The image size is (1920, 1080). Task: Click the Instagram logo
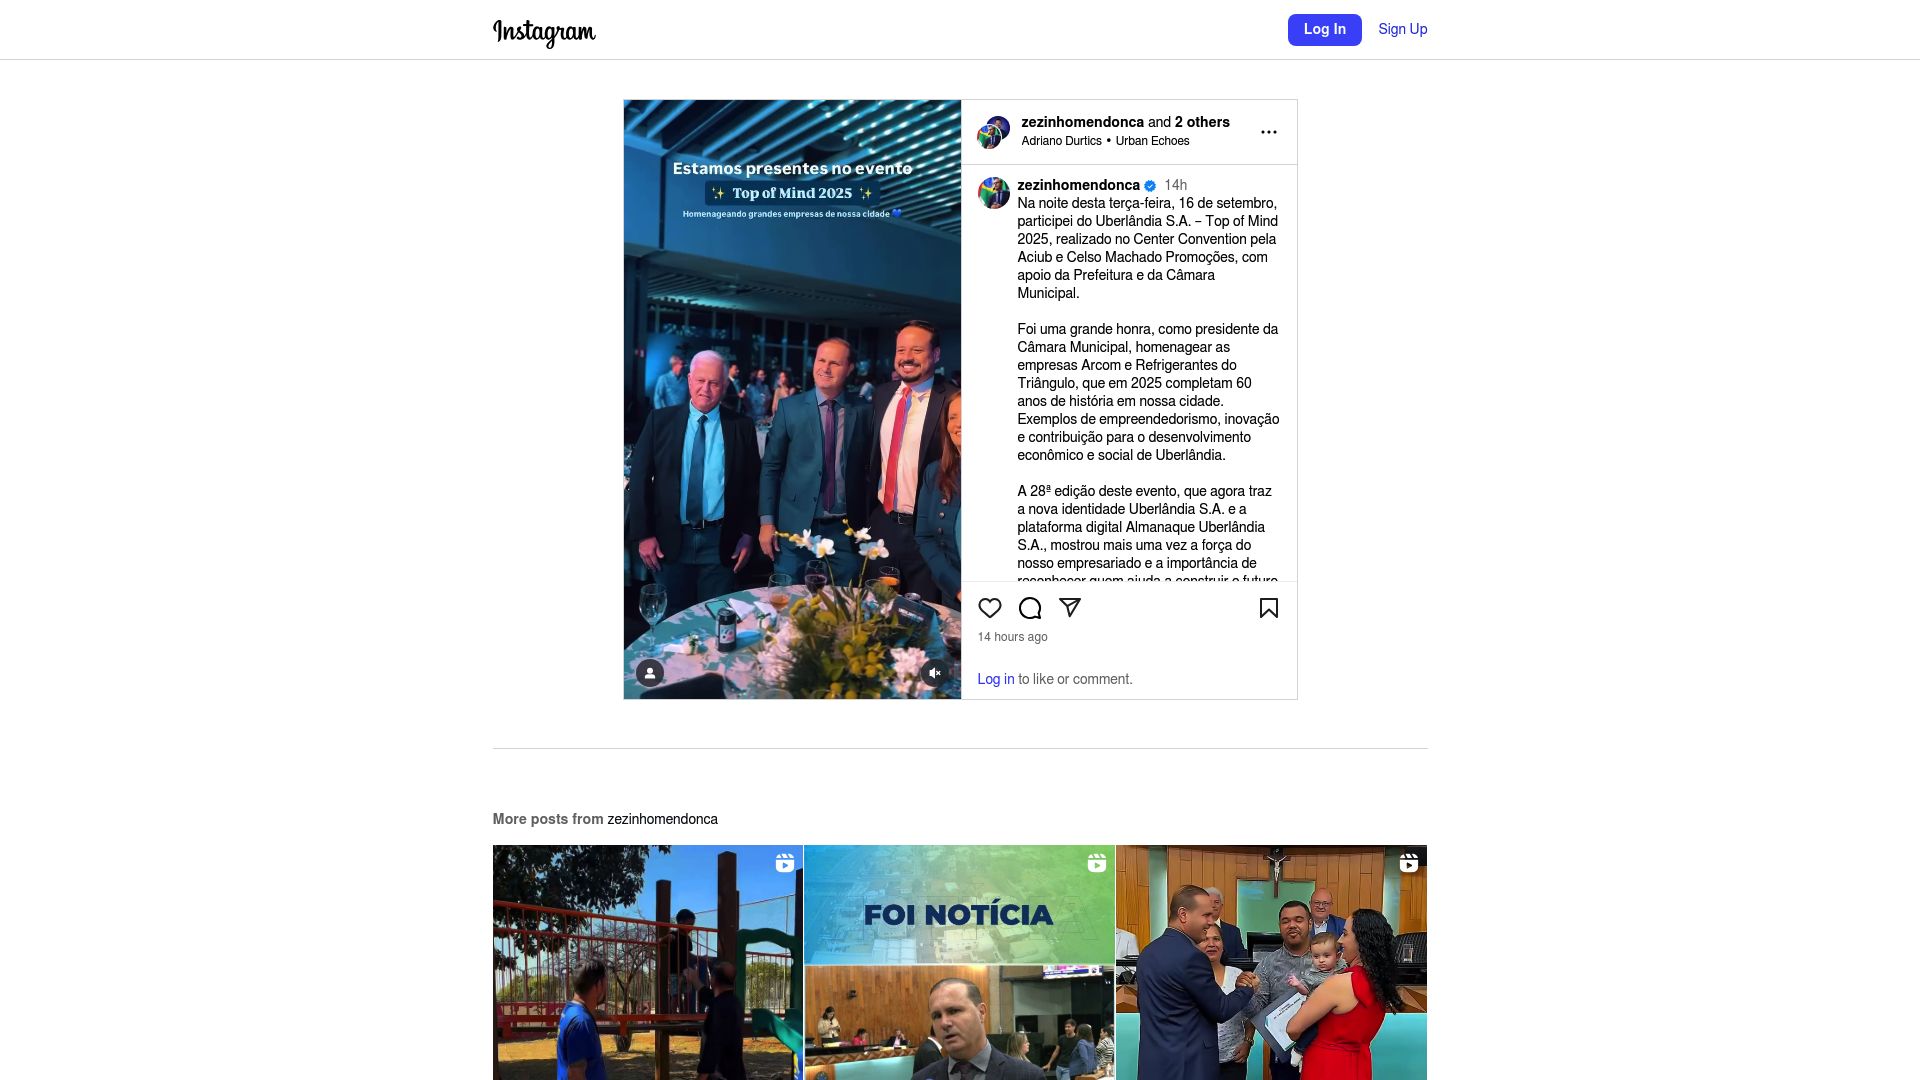tap(544, 32)
